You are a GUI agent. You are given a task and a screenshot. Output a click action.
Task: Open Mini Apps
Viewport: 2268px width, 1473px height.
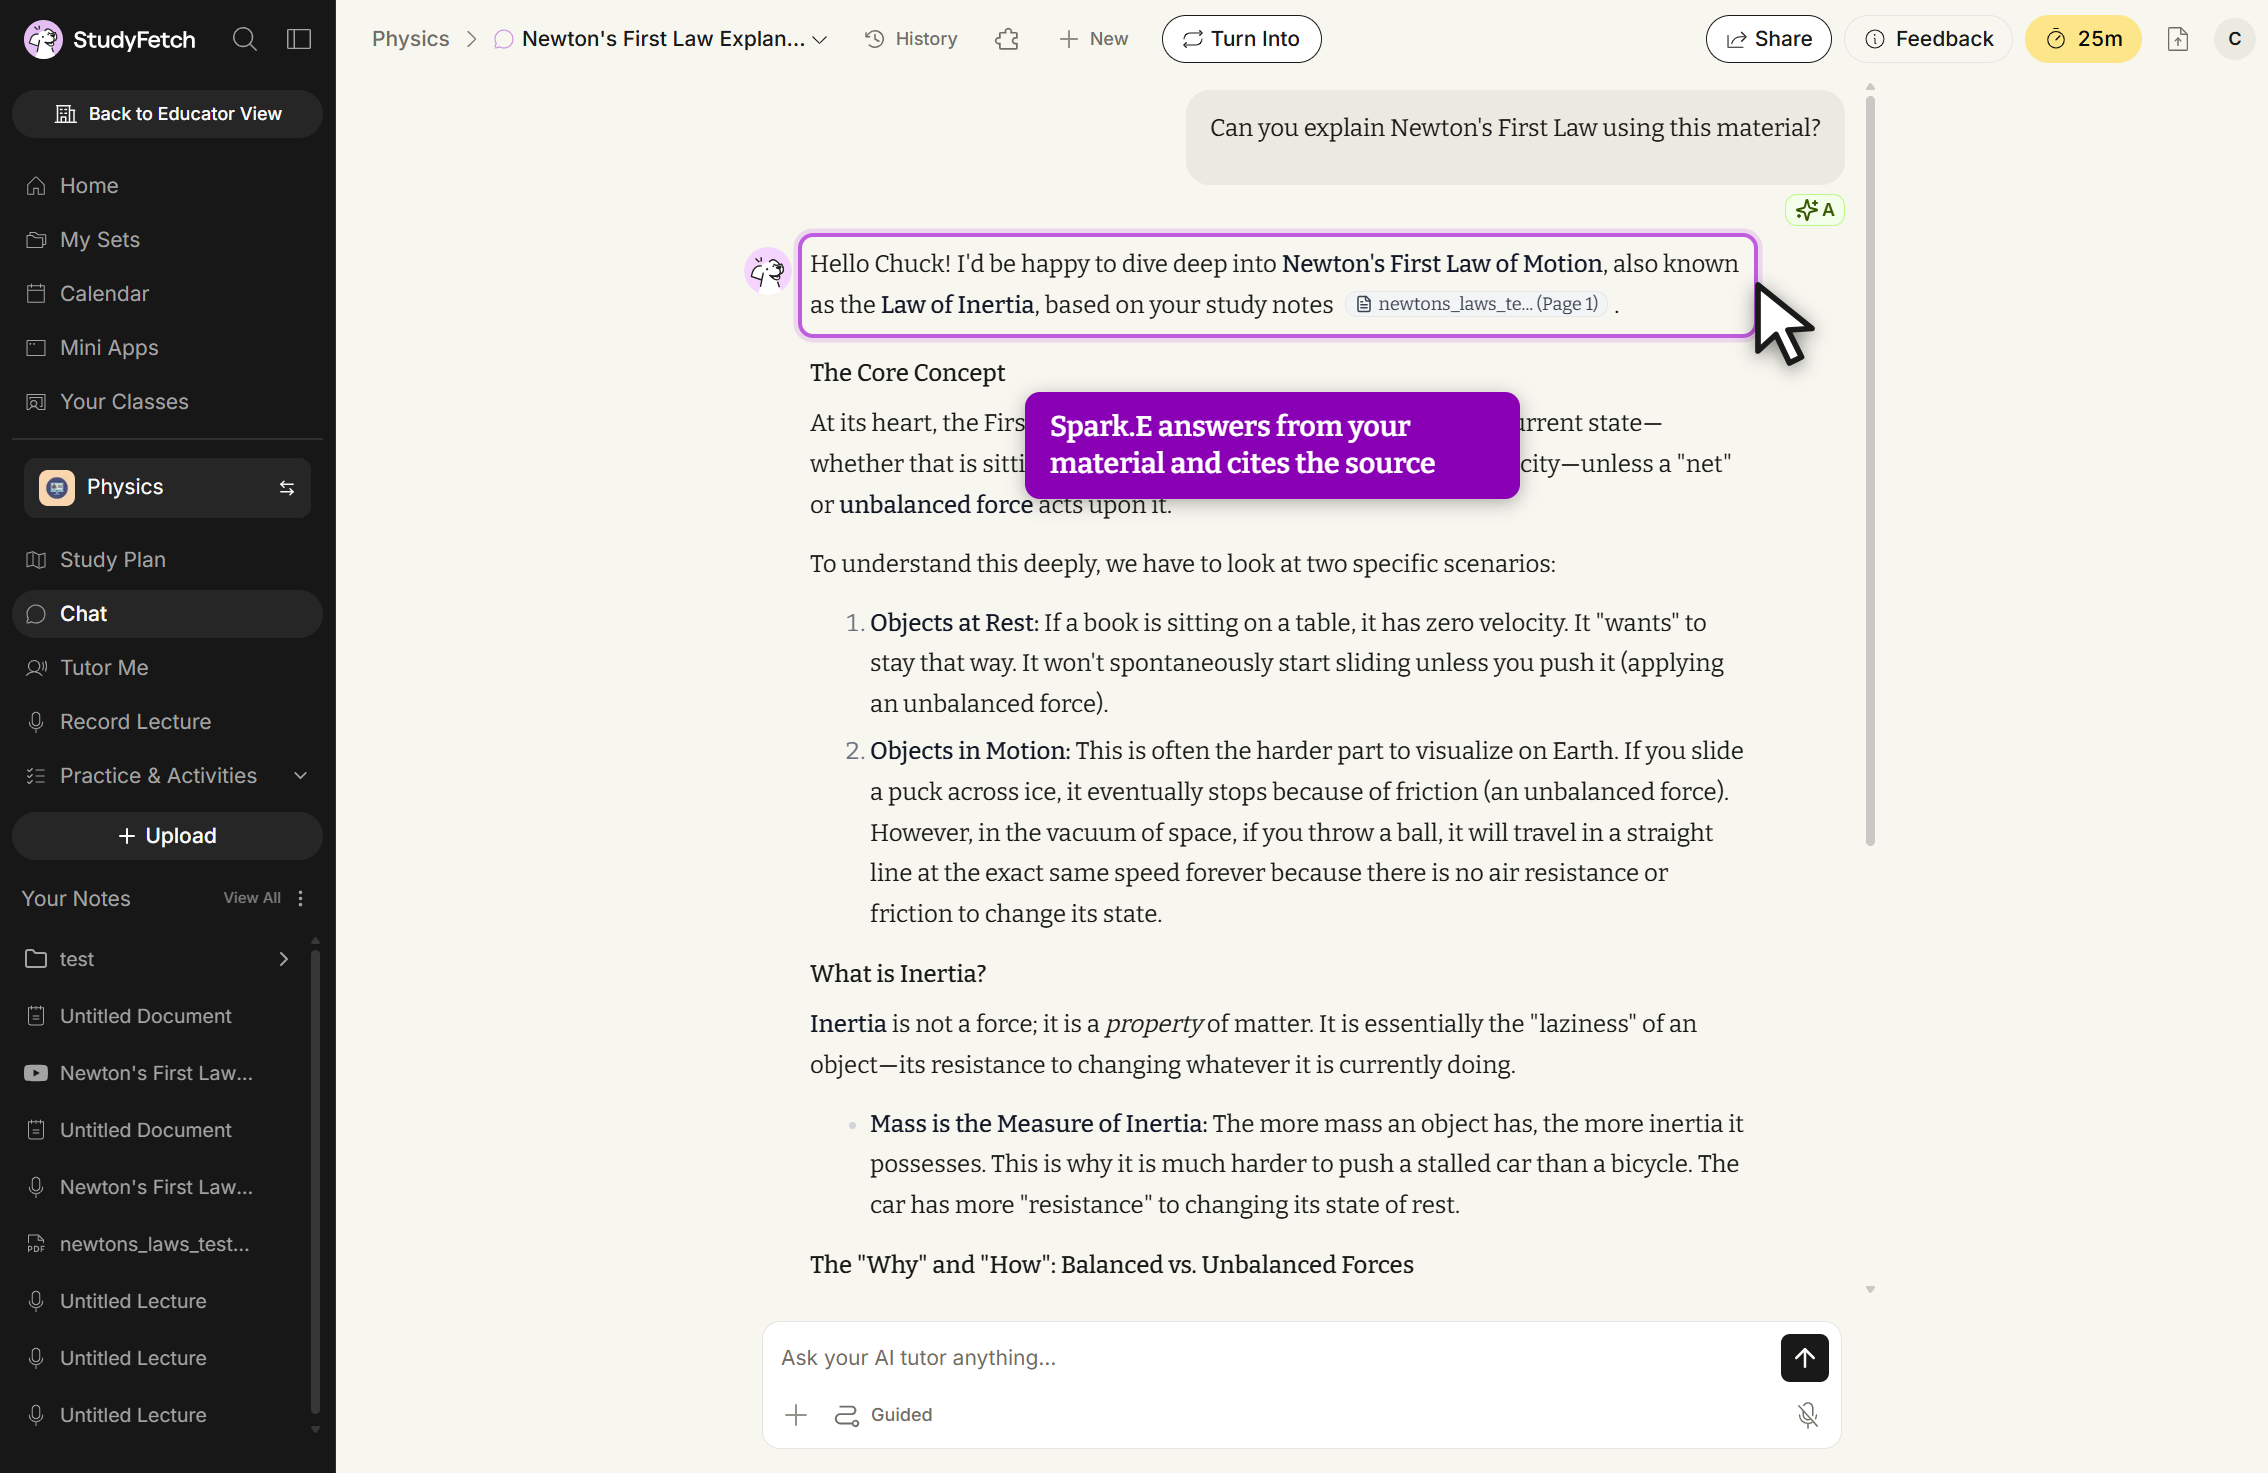[167, 348]
